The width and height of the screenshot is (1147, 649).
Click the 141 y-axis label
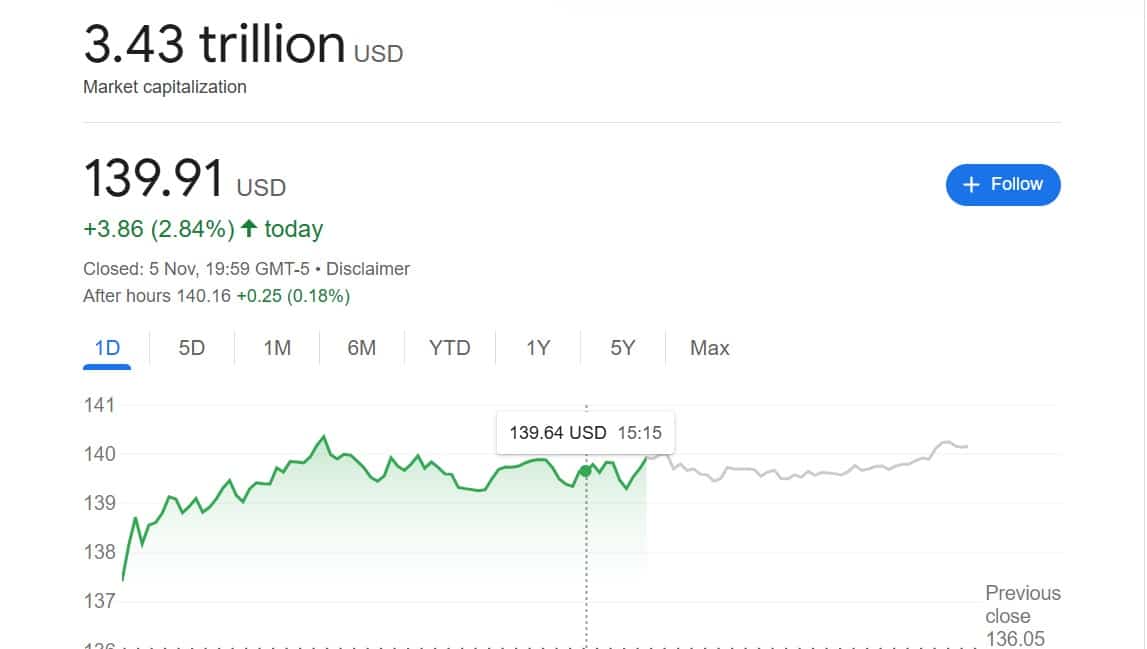tap(99, 405)
